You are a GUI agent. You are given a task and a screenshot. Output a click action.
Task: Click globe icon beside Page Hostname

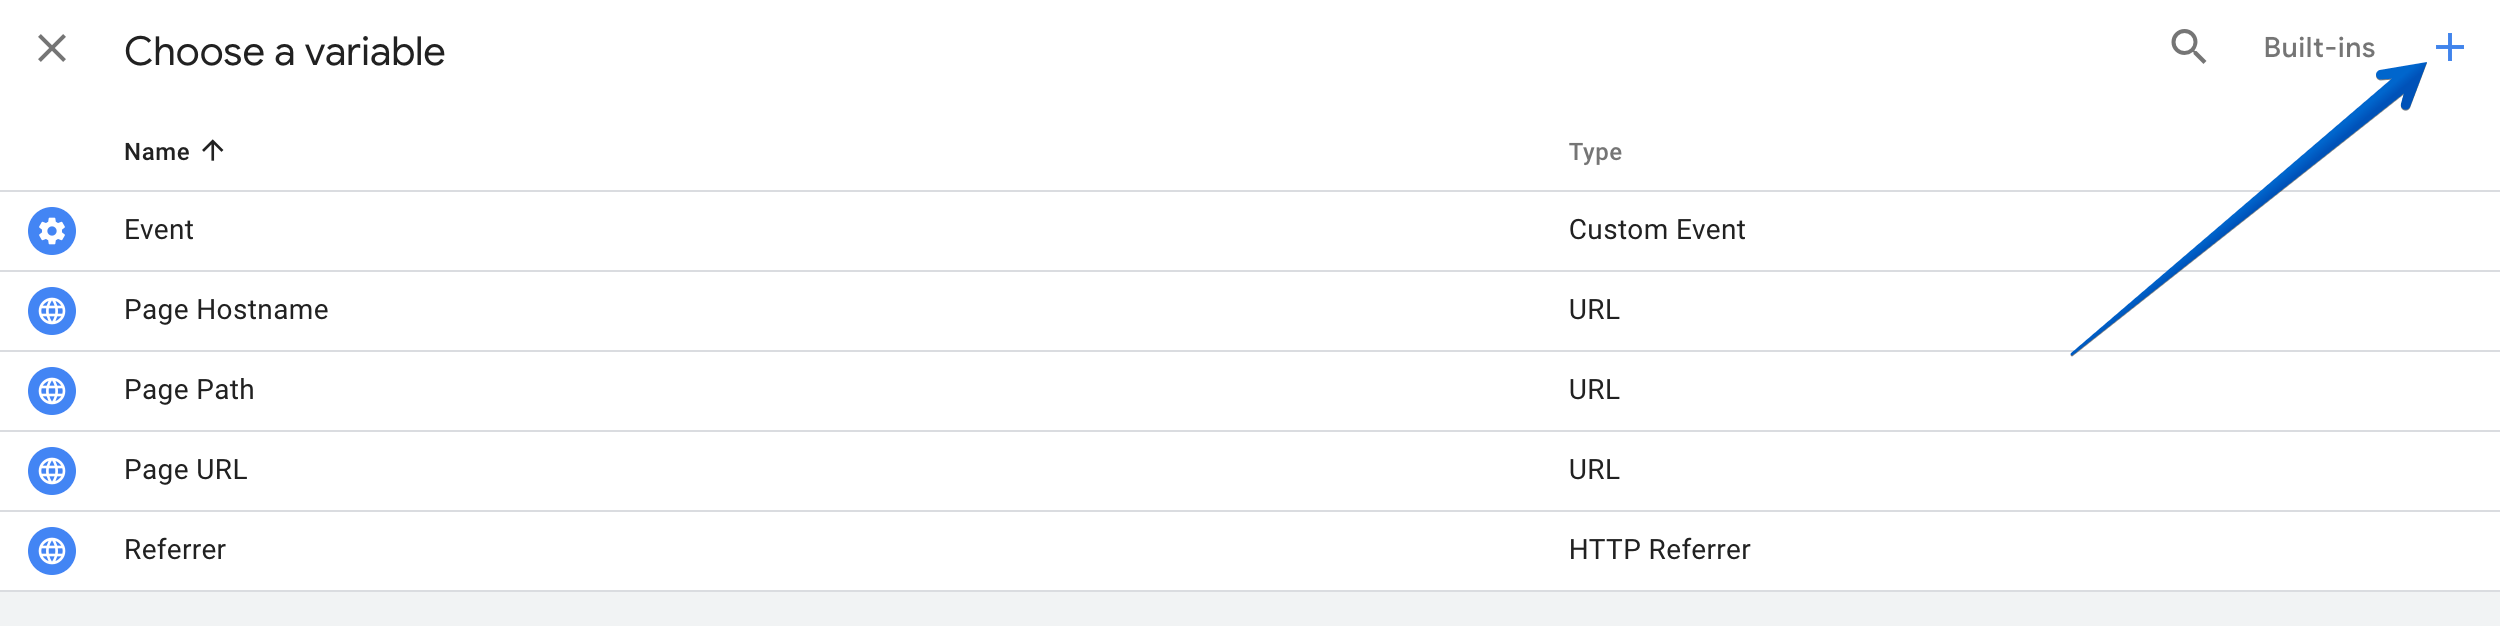(52, 311)
